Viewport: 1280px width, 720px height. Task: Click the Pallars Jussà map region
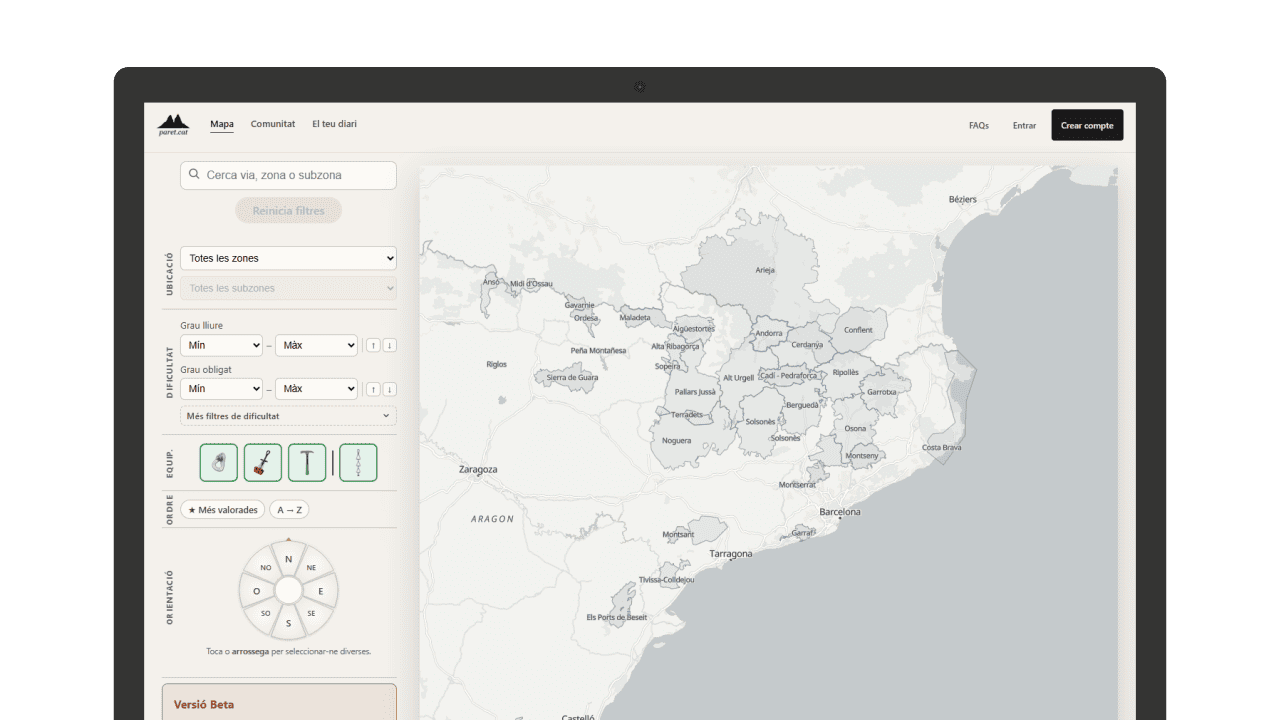695,392
